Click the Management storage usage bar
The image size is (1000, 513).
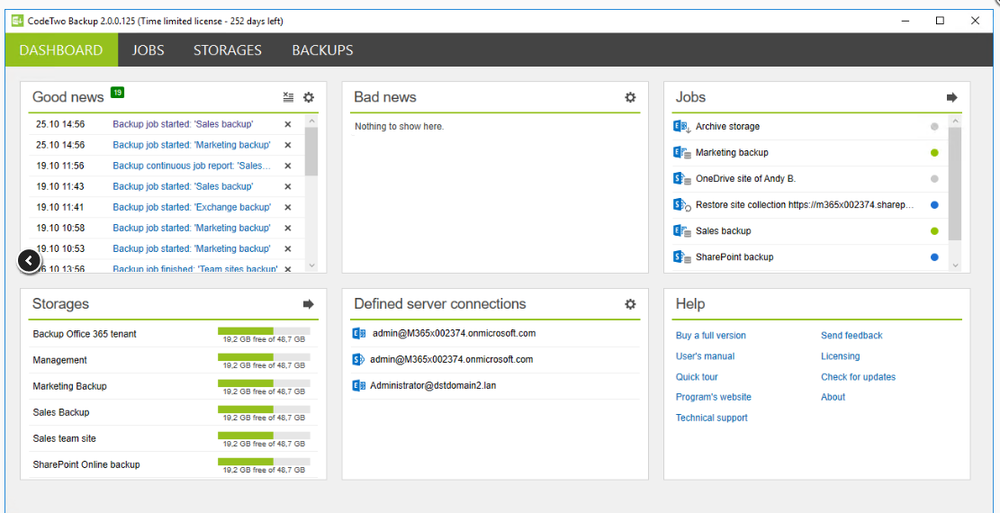(264, 357)
